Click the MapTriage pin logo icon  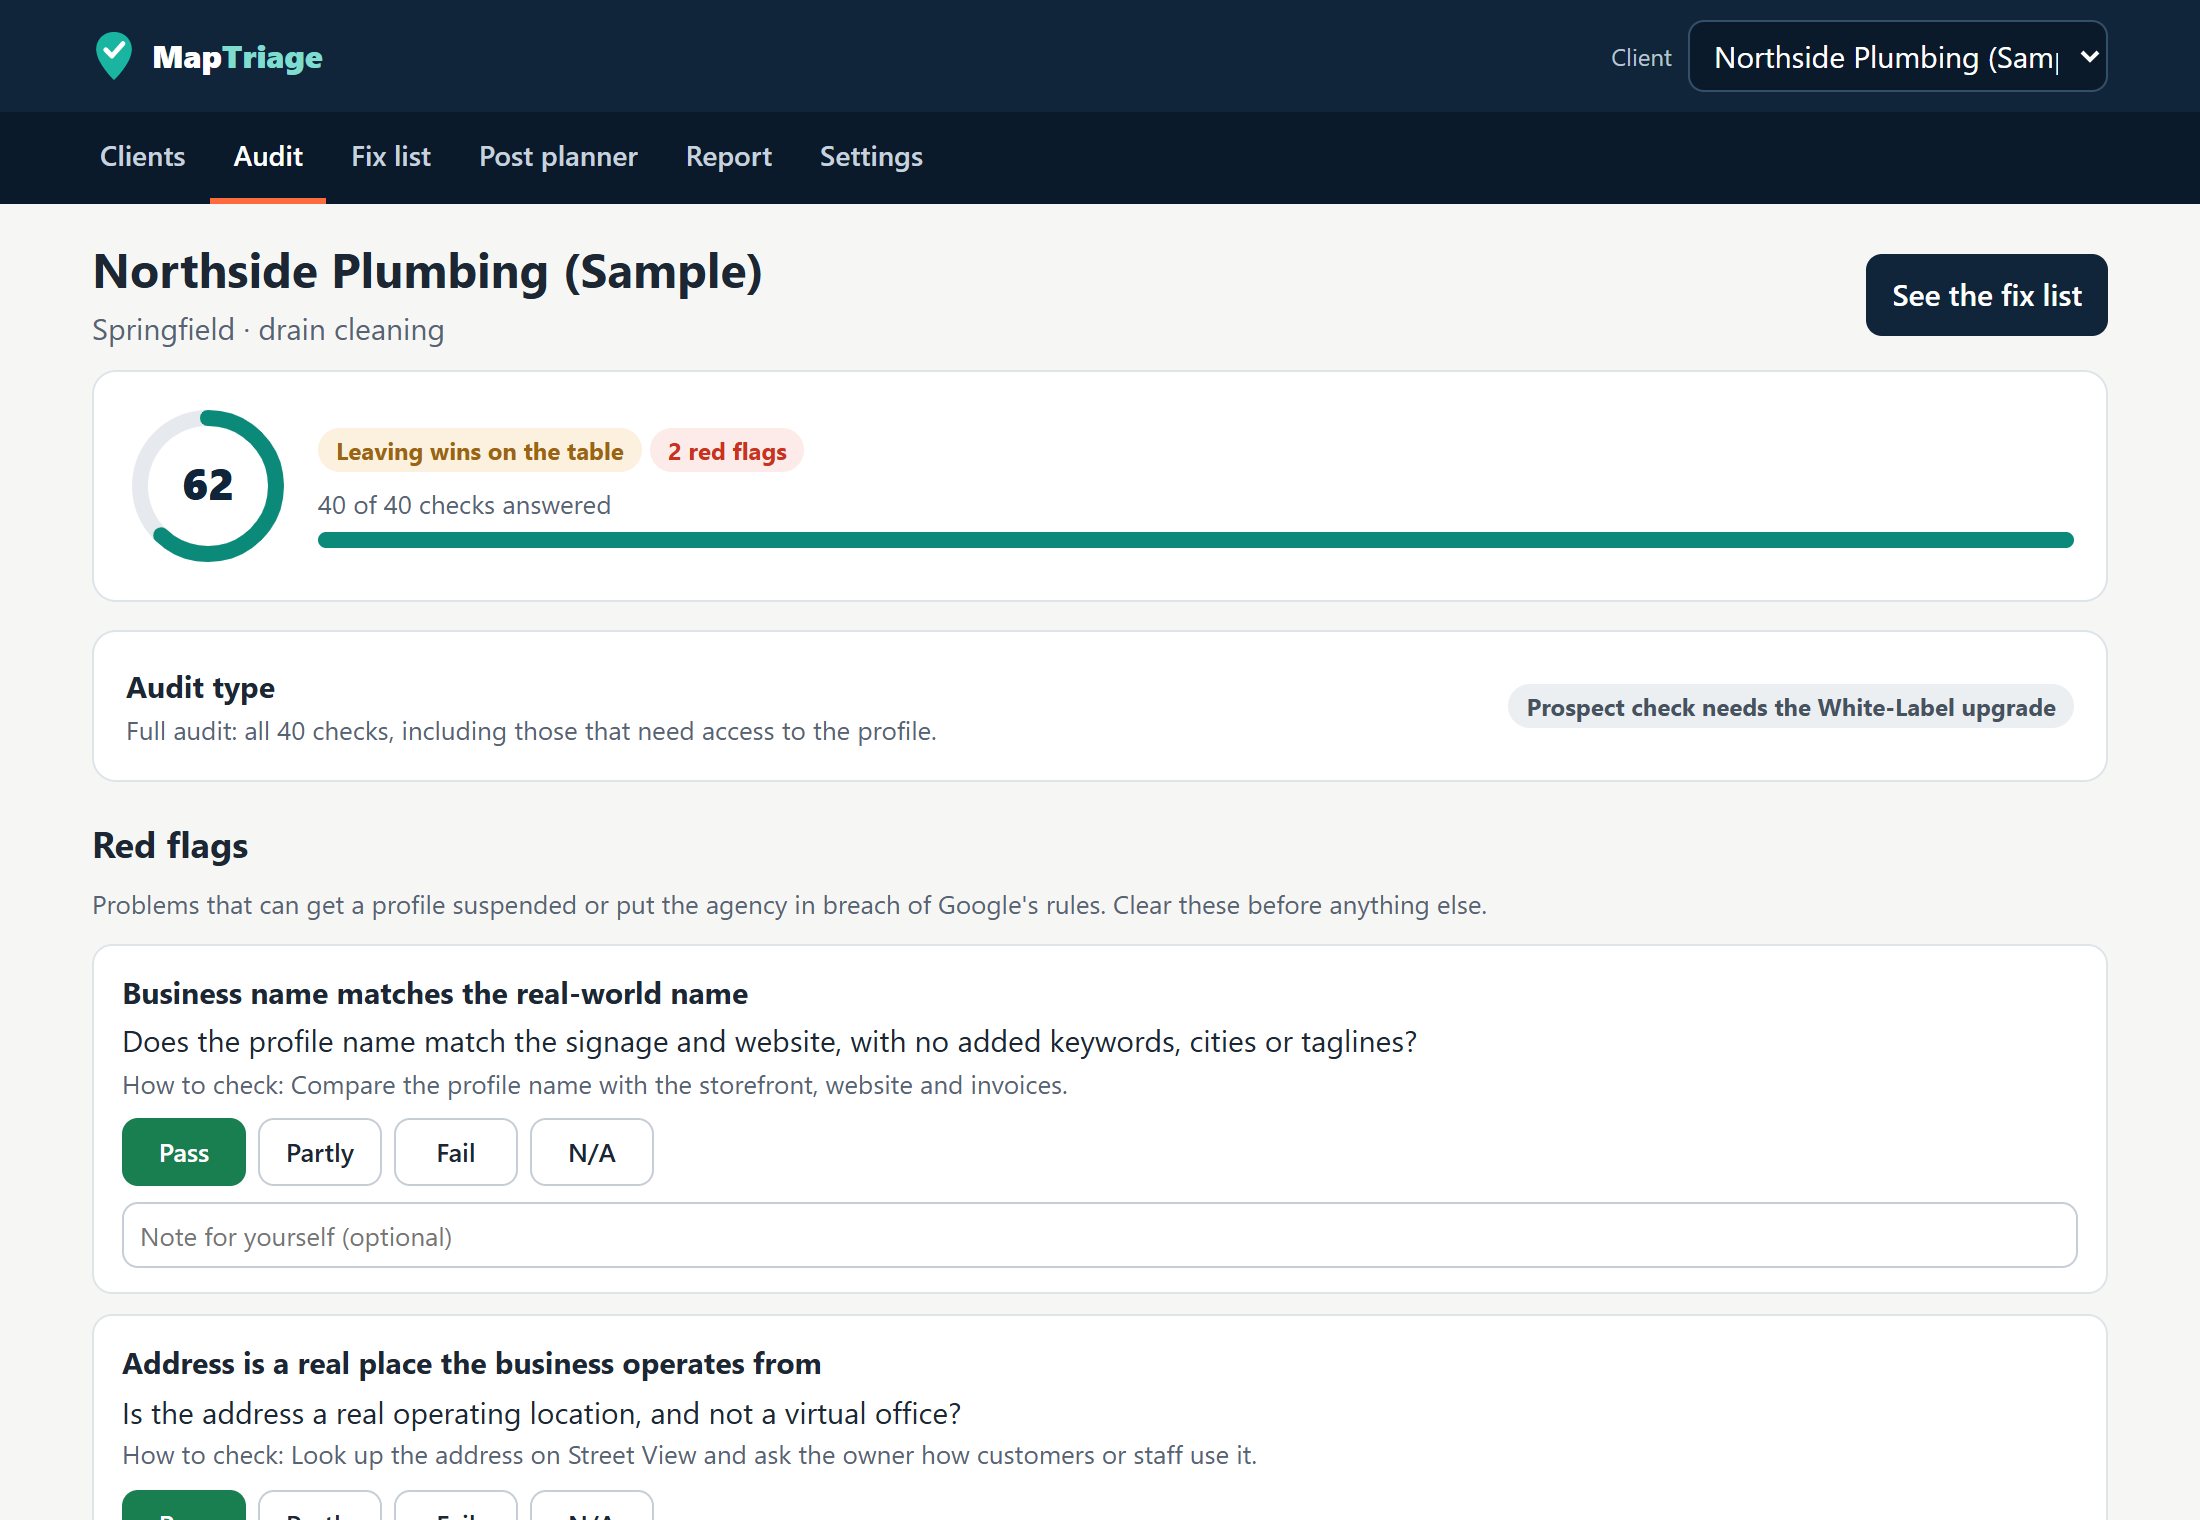[113, 56]
